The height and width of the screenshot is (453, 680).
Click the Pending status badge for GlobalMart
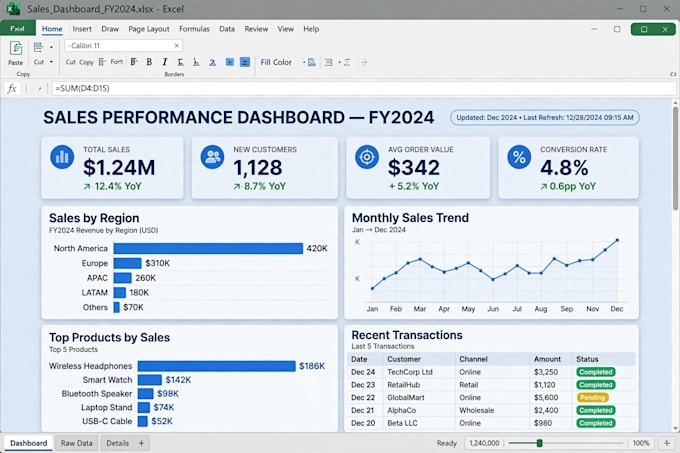pos(592,398)
